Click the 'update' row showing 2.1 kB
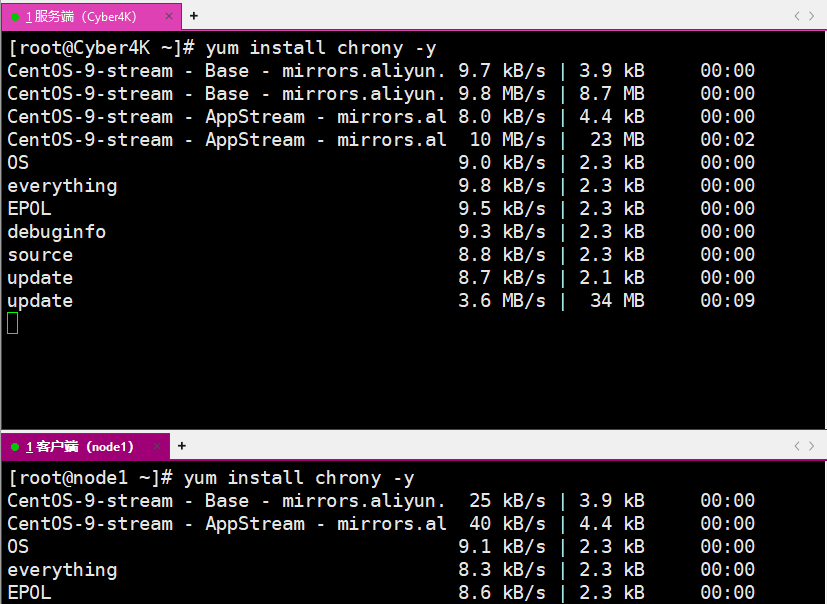 click(381, 277)
